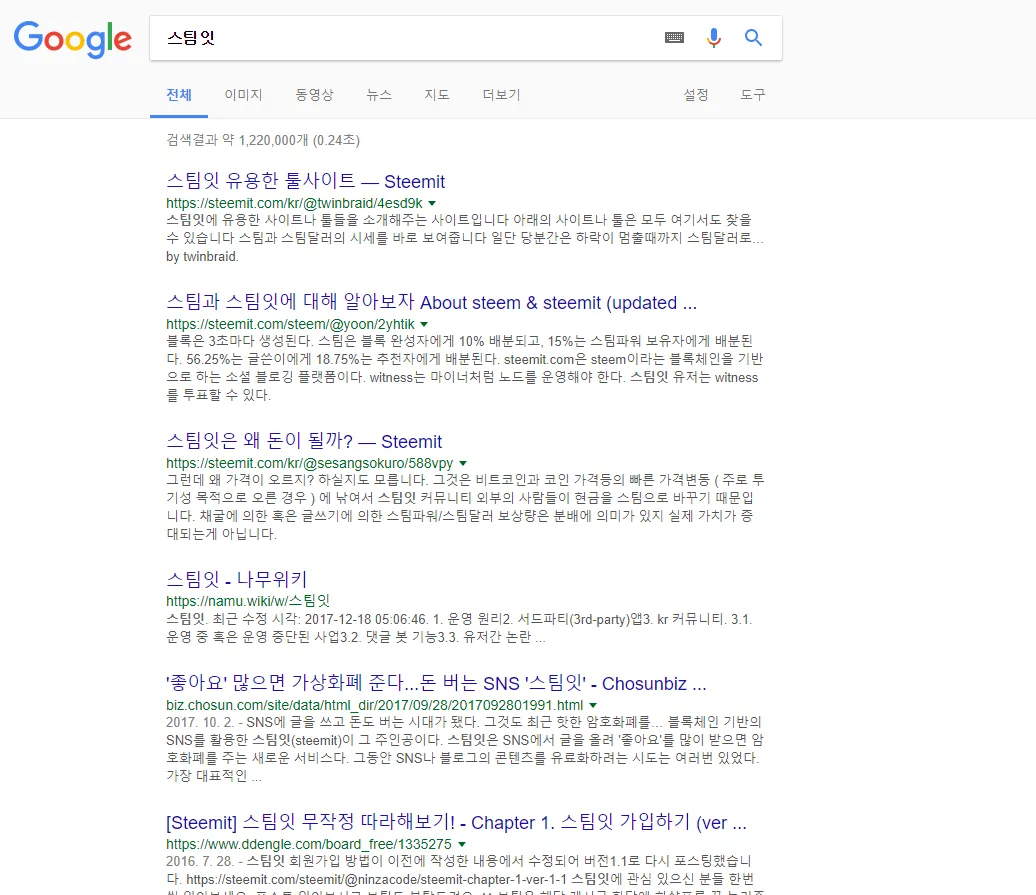Click the 'by twinbraid.' snippet text
This screenshot has height=895, width=1036.
tap(202, 256)
